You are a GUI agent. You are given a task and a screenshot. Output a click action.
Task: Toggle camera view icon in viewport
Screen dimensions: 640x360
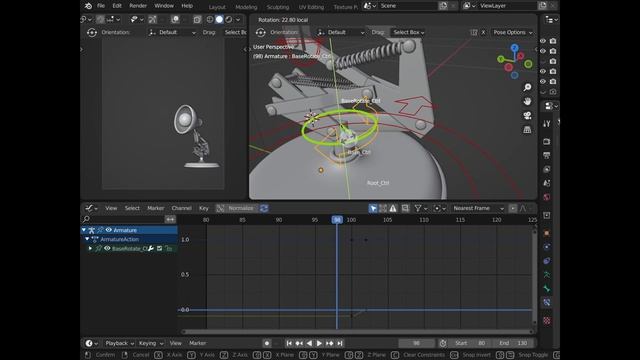pyautogui.click(x=527, y=116)
